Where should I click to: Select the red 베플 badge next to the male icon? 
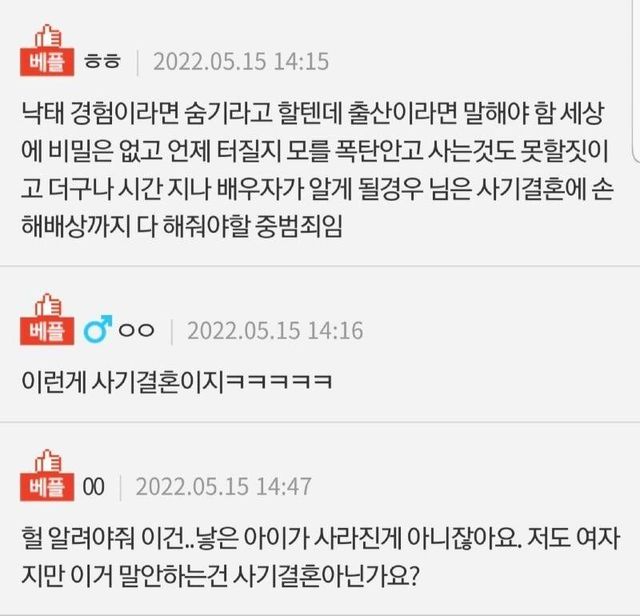(x=47, y=331)
